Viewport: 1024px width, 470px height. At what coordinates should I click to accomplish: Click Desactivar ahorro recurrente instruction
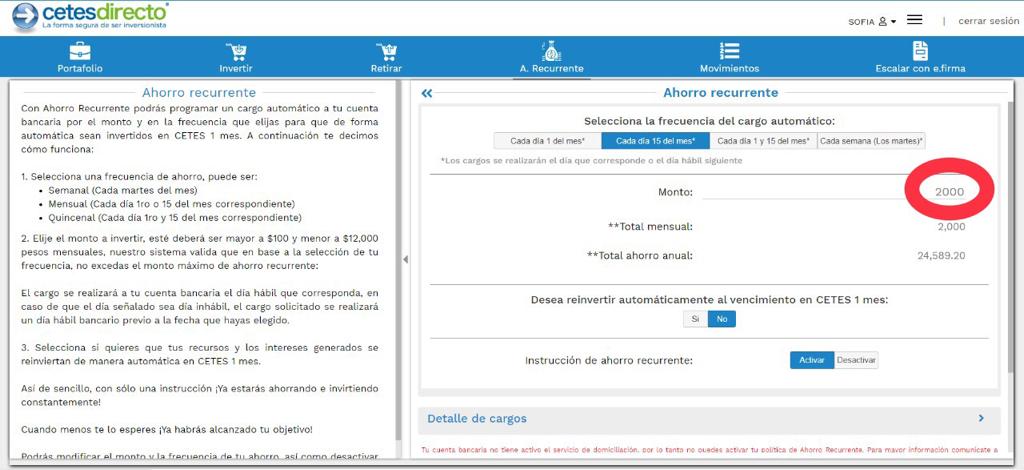[856, 360]
